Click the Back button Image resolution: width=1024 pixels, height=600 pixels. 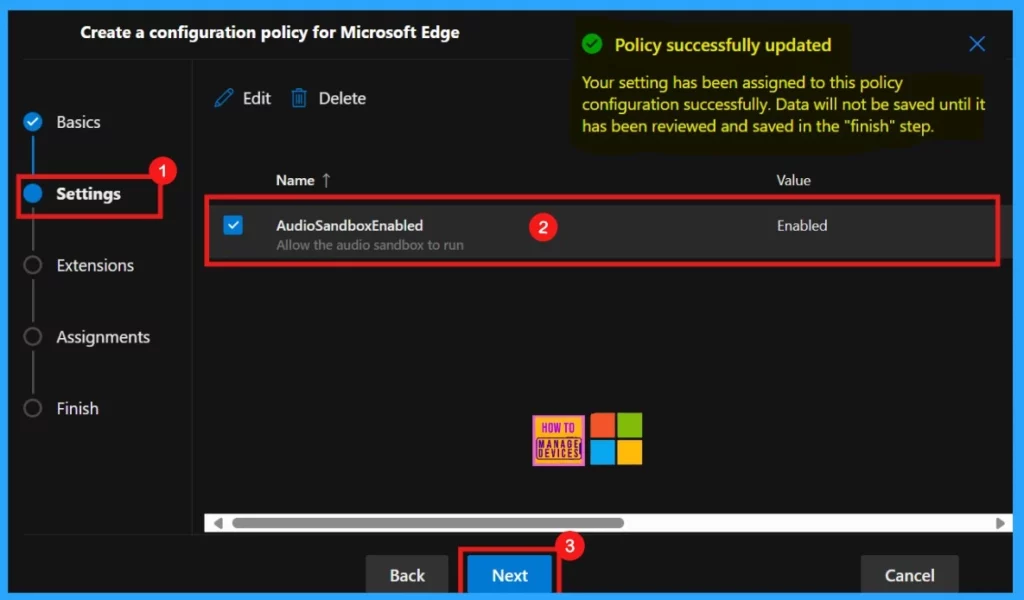[x=407, y=575]
